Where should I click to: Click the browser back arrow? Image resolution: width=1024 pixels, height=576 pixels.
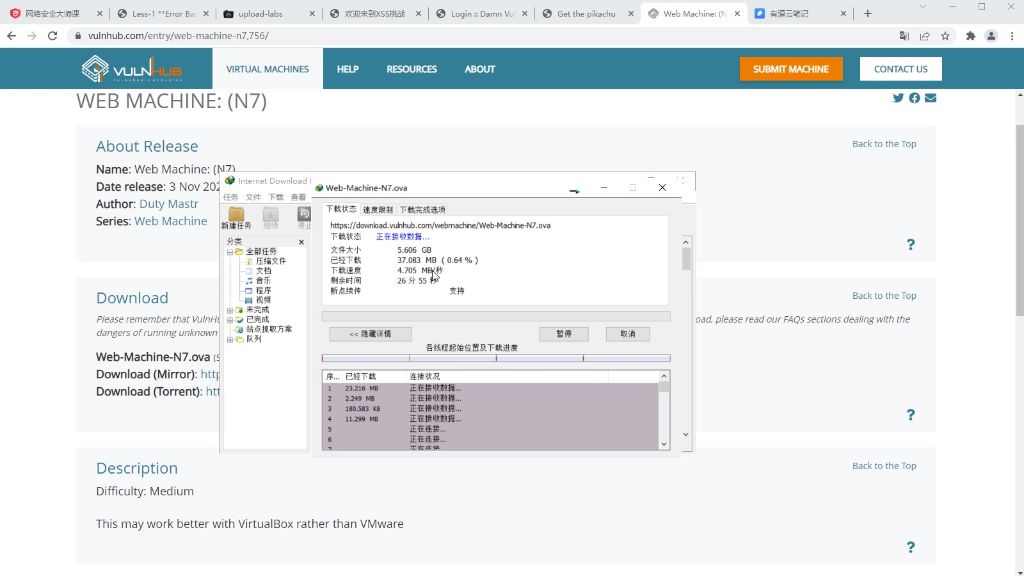pos(11,36)
